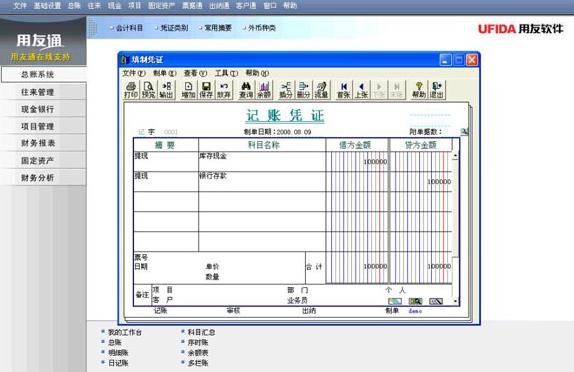
Task: Click 借方金额 cell in 库存现金 row
Action: 357,161
